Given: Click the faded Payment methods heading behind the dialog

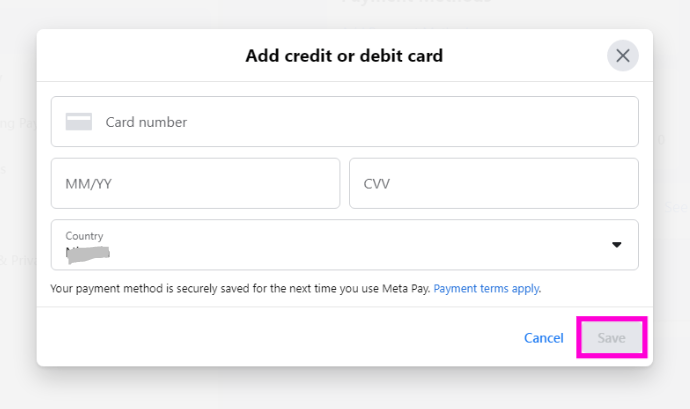Looking at the screenshot, I should (416, 2).
